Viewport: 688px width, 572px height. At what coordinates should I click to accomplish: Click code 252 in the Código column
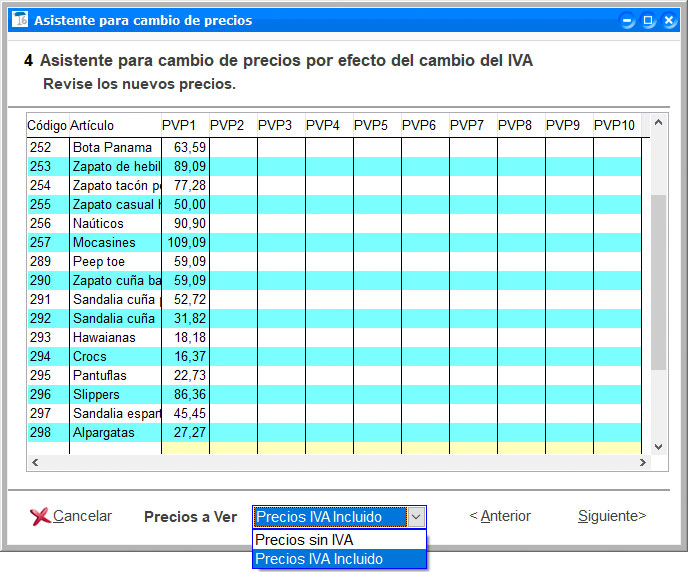[48, 147]
